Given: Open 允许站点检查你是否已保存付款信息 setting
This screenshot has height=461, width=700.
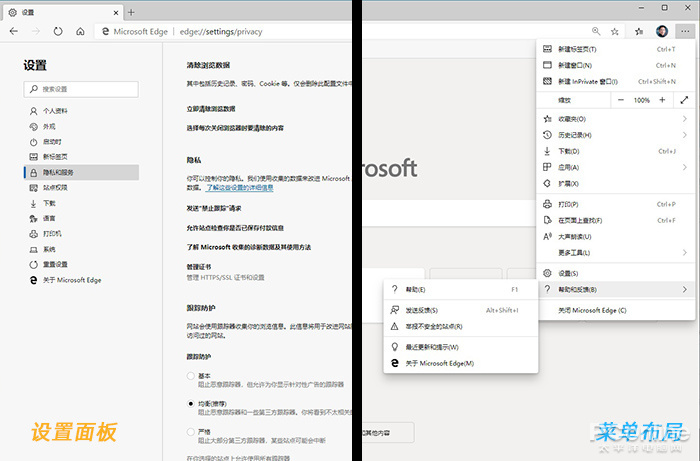Looking at the screenshot, I should coord(235,228).
